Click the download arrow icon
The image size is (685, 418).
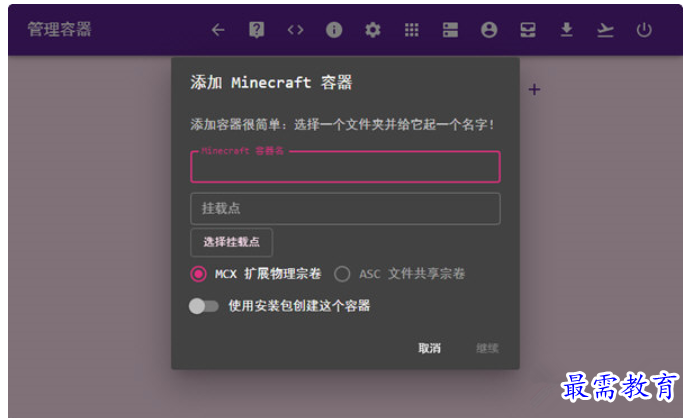[567, 30]
